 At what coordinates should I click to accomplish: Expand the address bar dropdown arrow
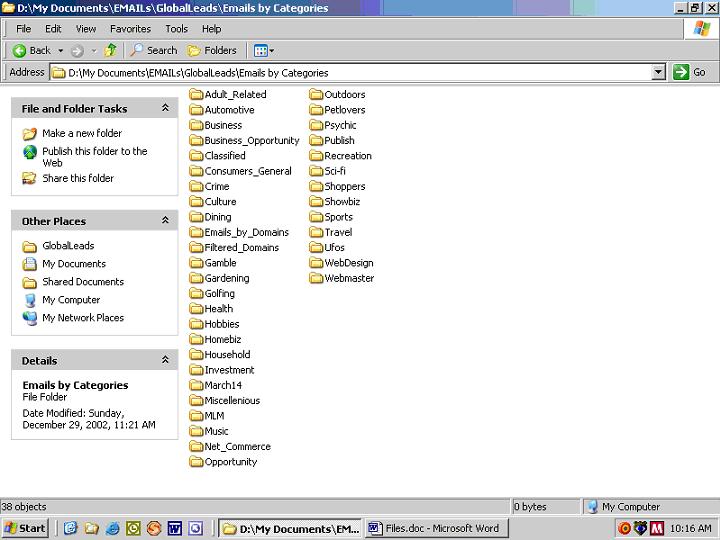click(658, 72)
